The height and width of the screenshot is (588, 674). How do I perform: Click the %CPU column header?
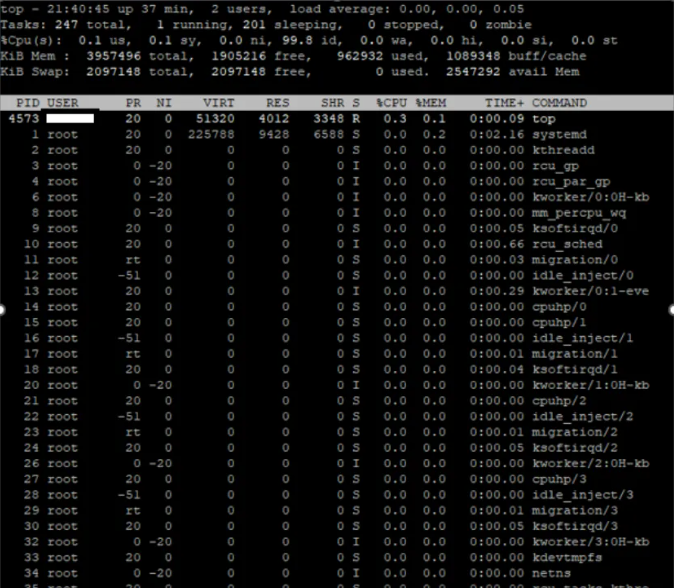click(391, 103)
